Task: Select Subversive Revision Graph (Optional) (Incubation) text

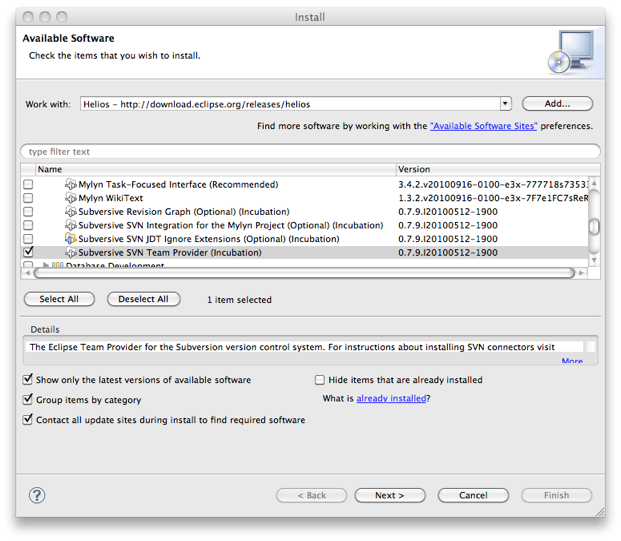Action: [184, 212]
